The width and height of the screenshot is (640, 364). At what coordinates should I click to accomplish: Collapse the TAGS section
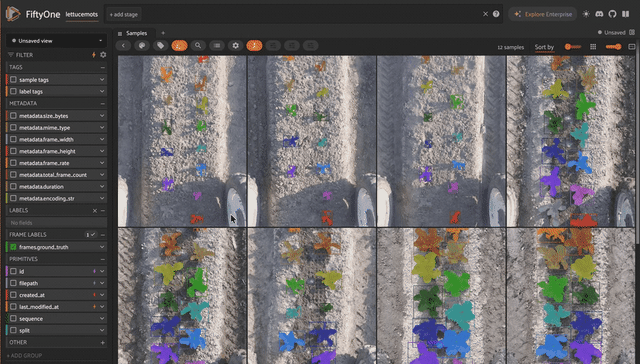pyautogui.click(x=102, y=67)
